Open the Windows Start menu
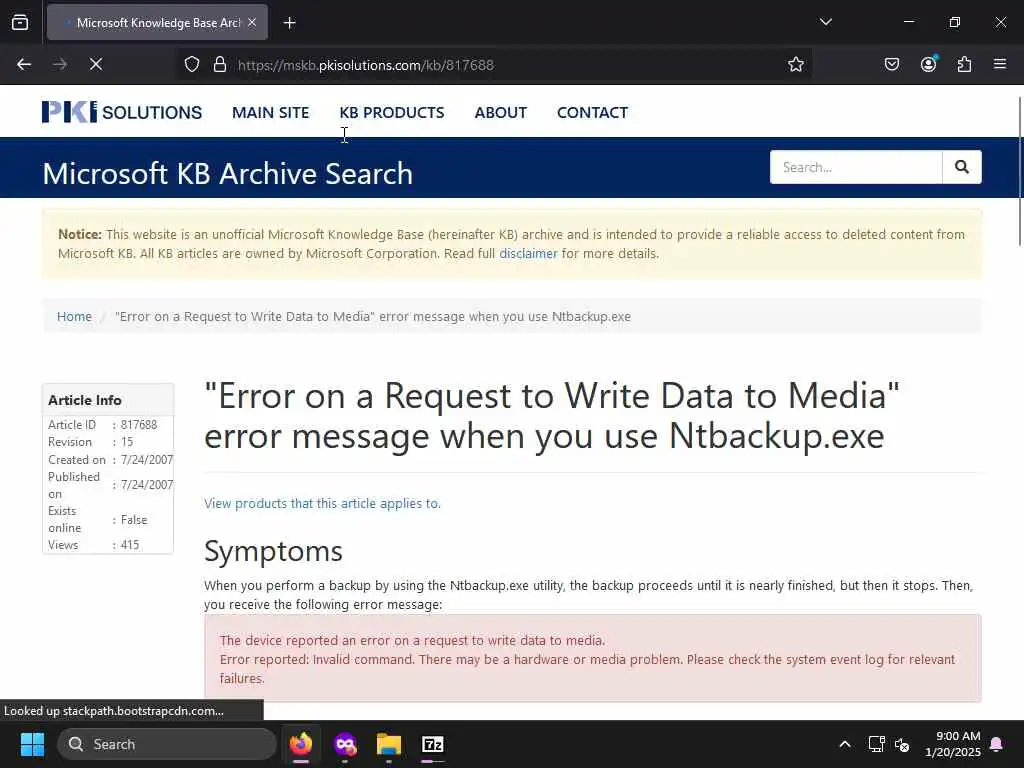Viewport: 1024px width, 768px height. (x=32, y=744)
